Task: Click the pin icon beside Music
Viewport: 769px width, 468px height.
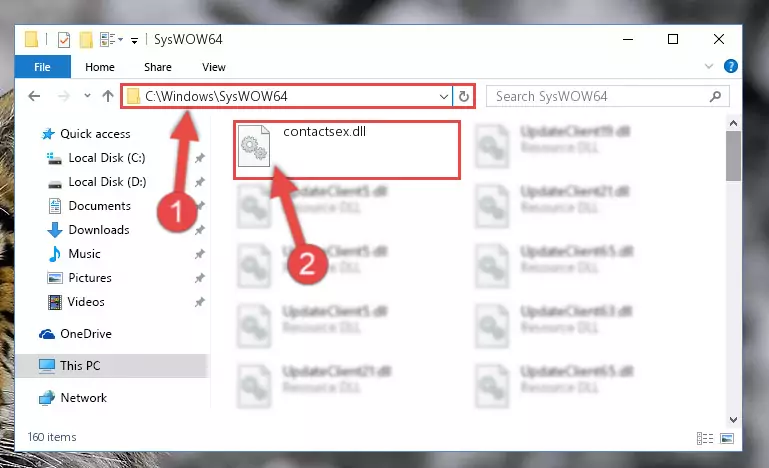Action: point(199,254)
